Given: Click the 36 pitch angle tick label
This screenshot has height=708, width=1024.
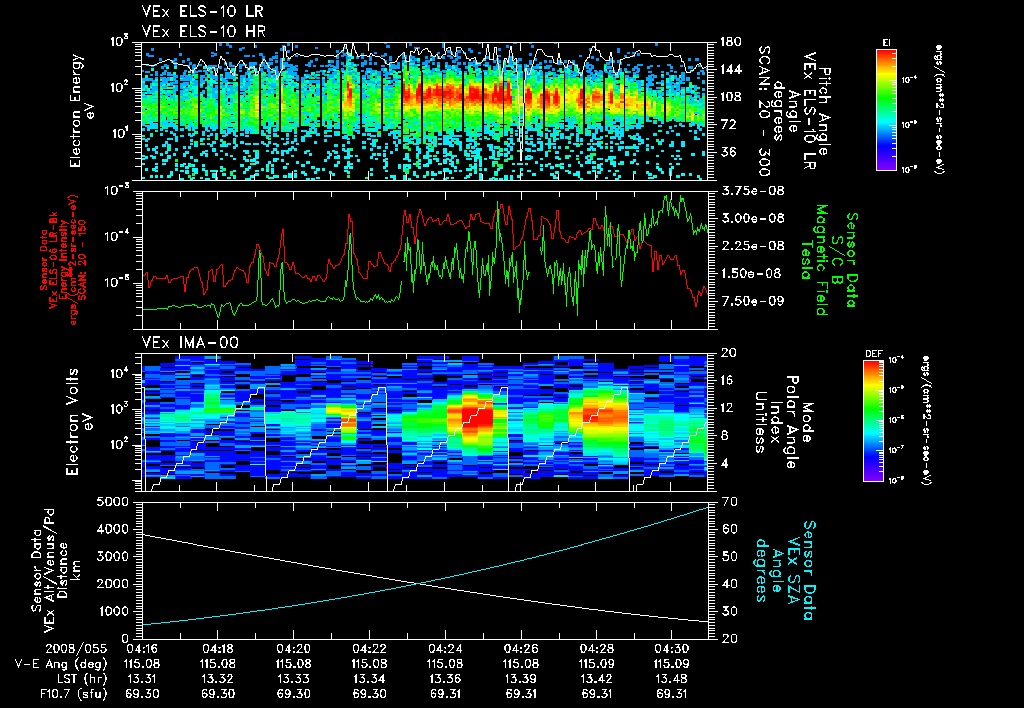Looking at the screenshot, I should (x=727, y=152).
